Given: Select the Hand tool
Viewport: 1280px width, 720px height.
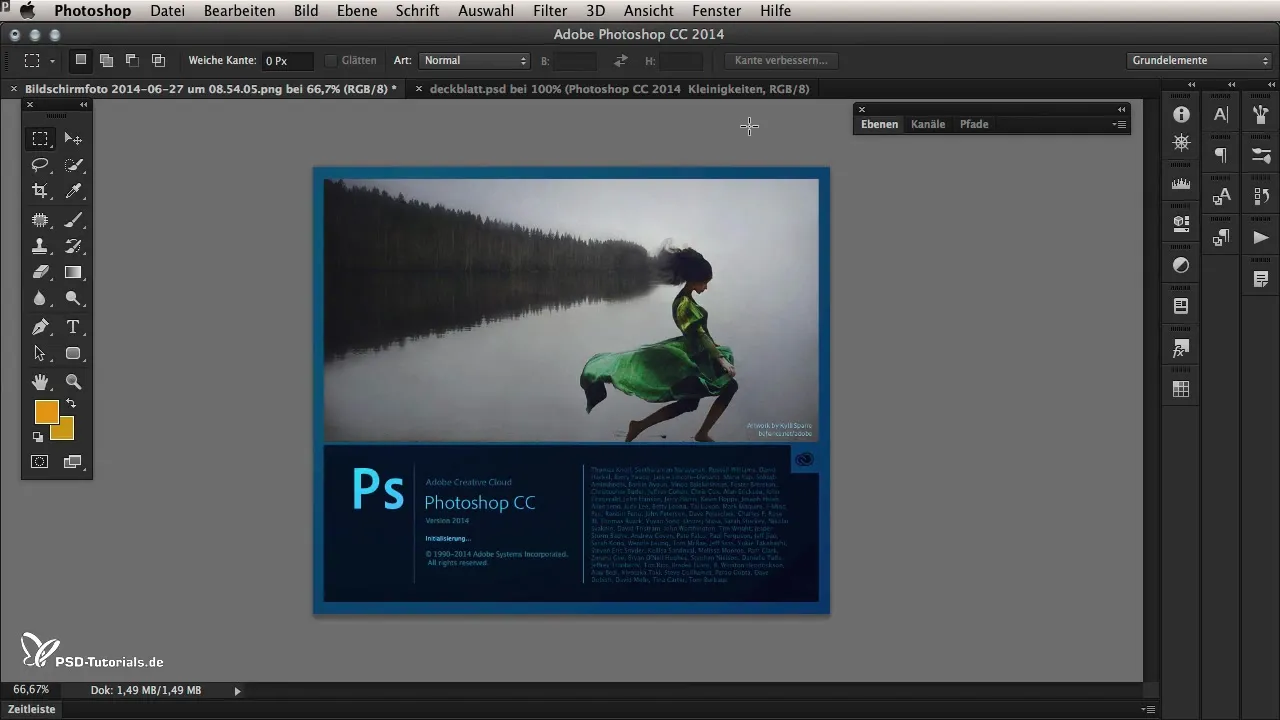Looking at the screenshot, I should [x=40, y=381].
